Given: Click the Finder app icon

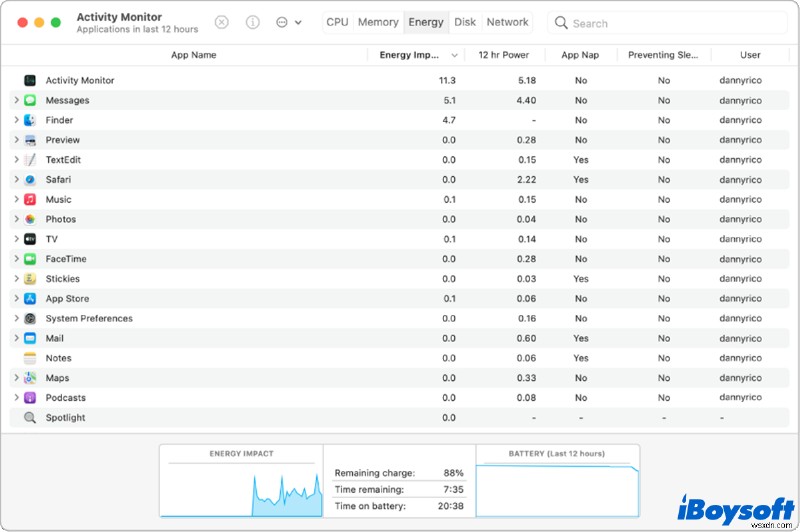Looking at the screenshot, I should point(30,120).
